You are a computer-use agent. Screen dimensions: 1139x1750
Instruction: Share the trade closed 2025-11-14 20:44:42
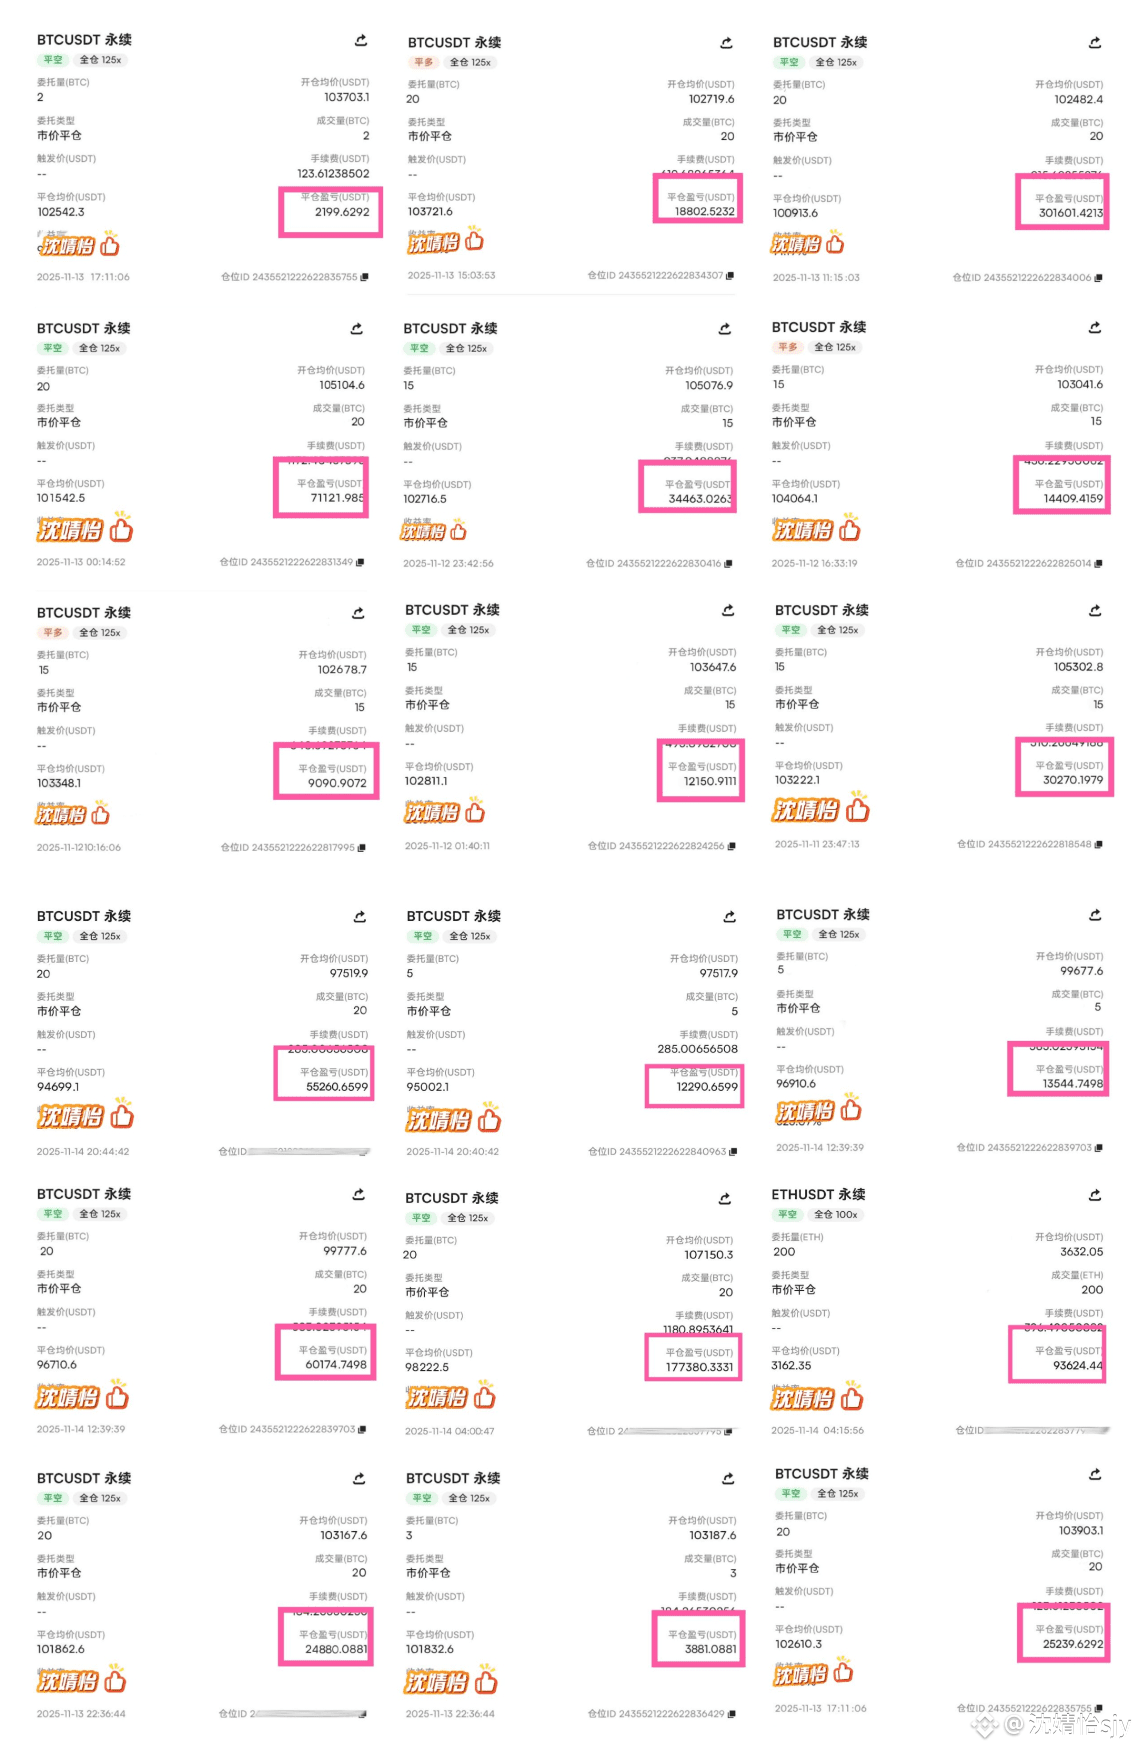360,917
